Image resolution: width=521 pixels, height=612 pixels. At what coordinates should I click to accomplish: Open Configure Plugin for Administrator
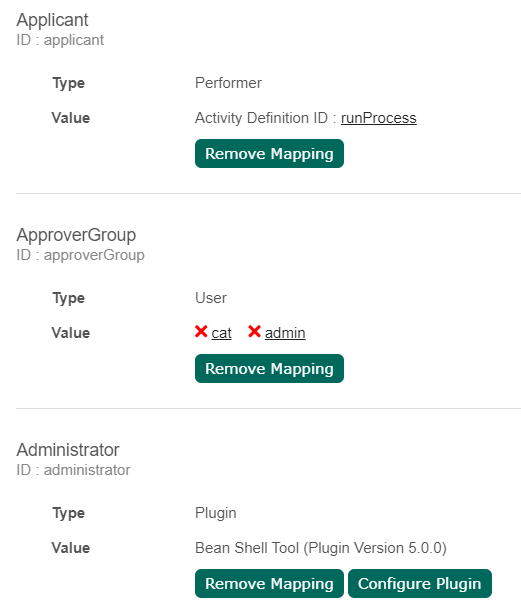[420, 584]
